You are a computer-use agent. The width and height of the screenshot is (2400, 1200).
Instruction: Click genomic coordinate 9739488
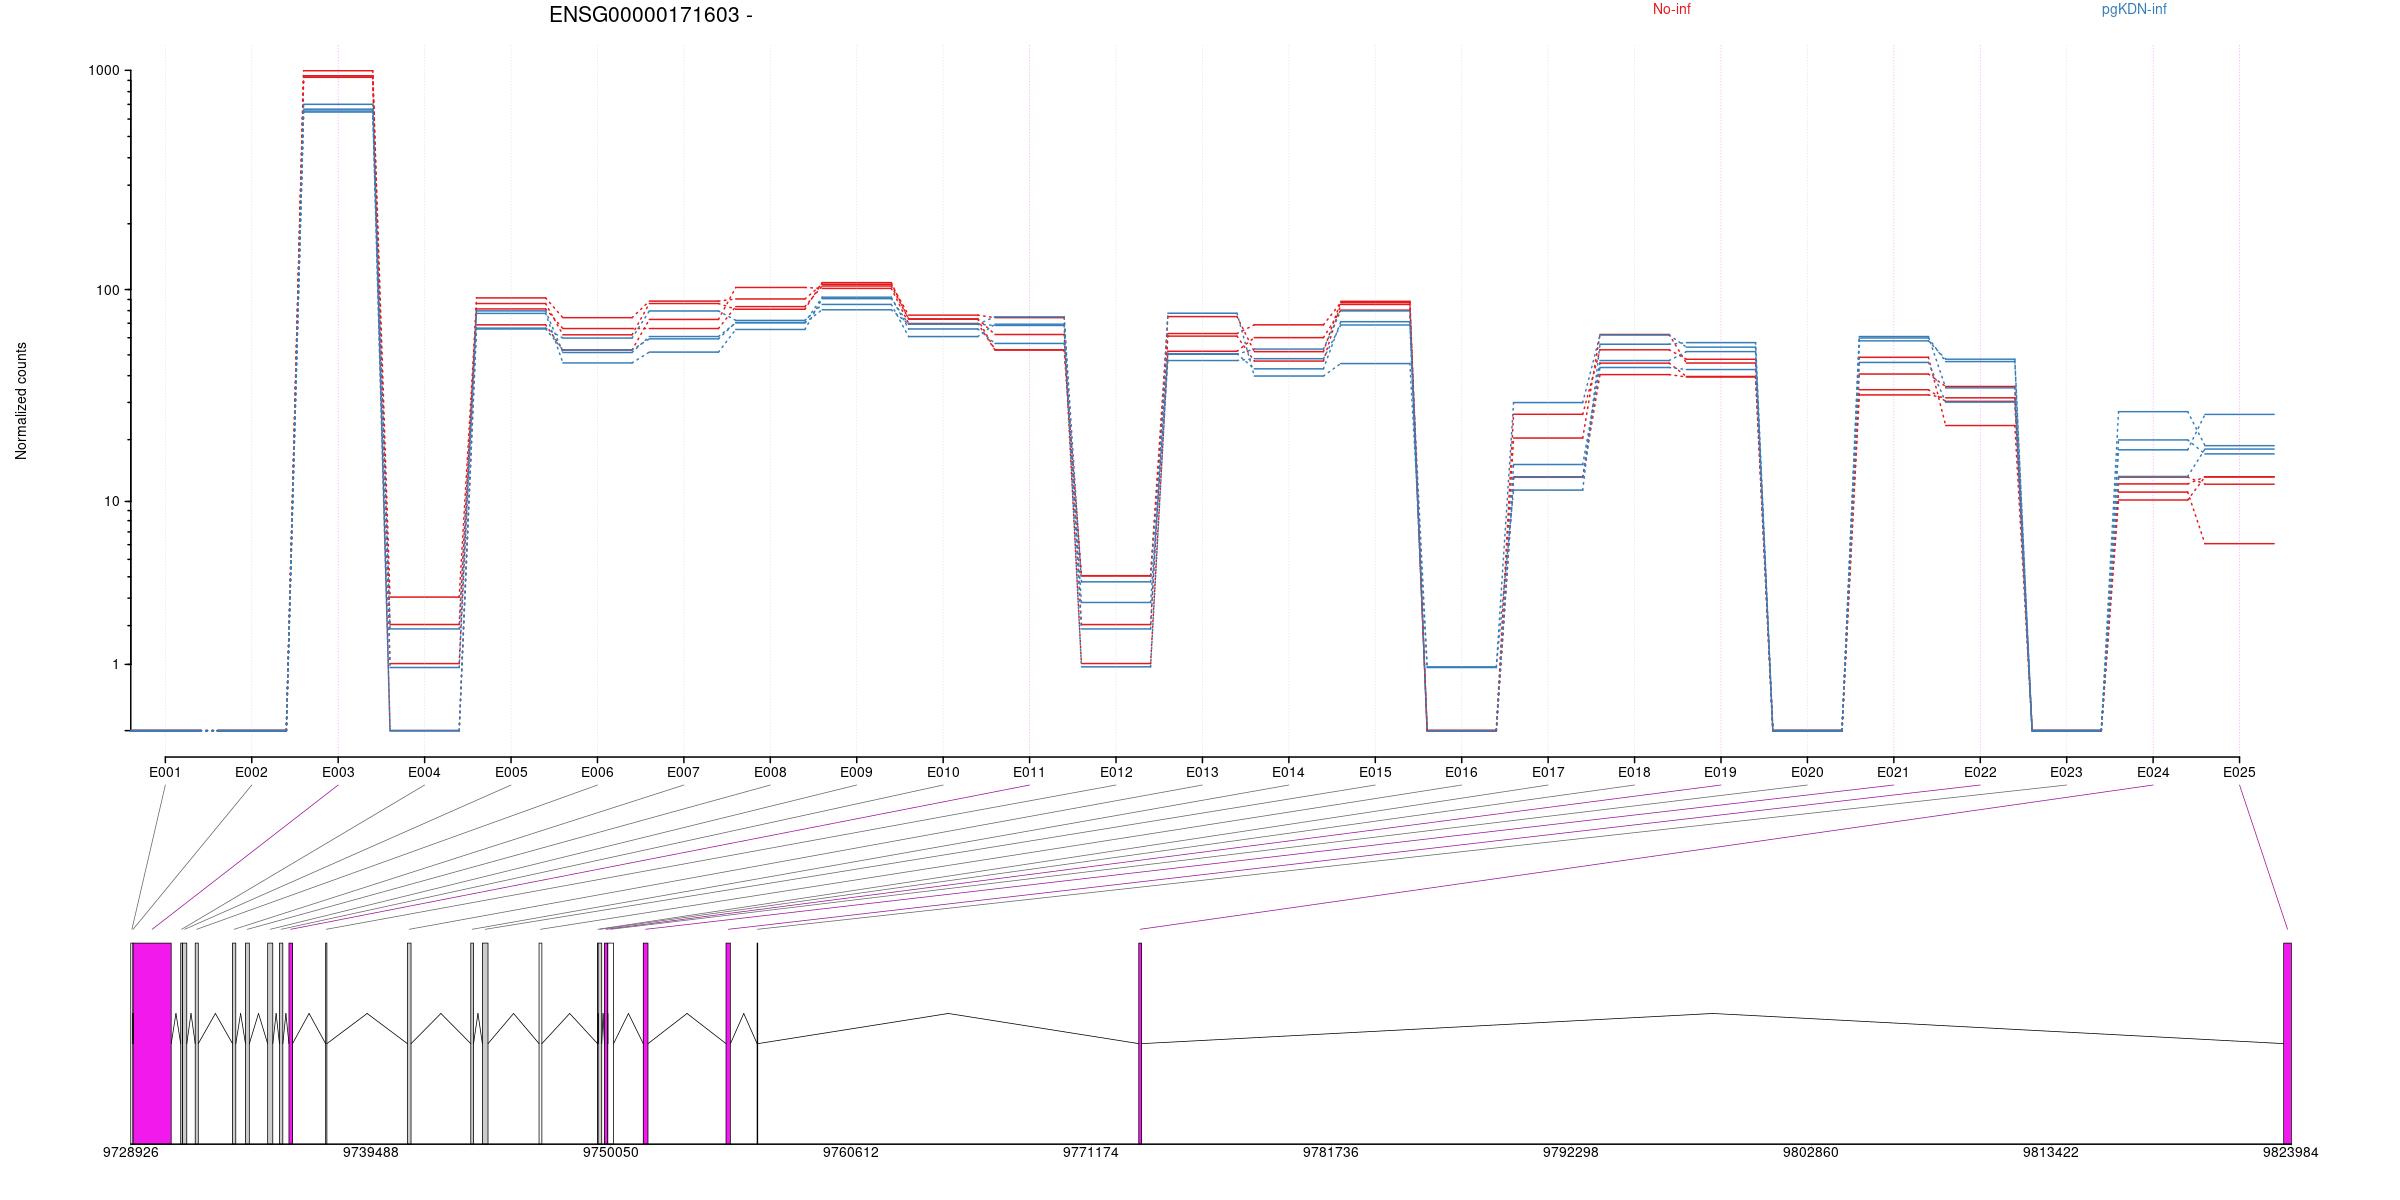click(371, 1152)
